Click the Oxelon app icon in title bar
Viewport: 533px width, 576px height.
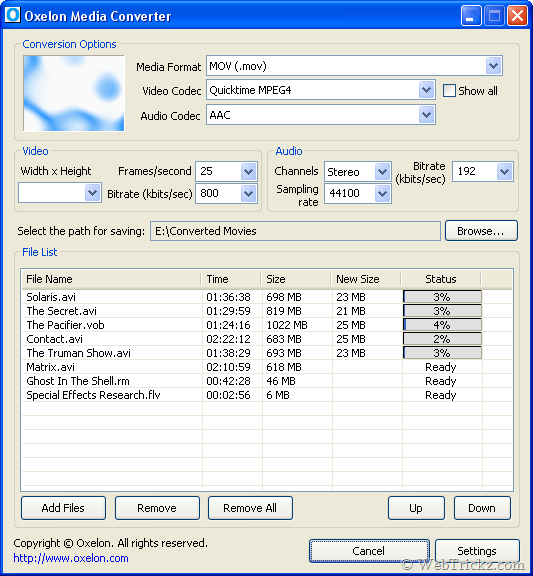pyautogui.click(x=13, y=15)
